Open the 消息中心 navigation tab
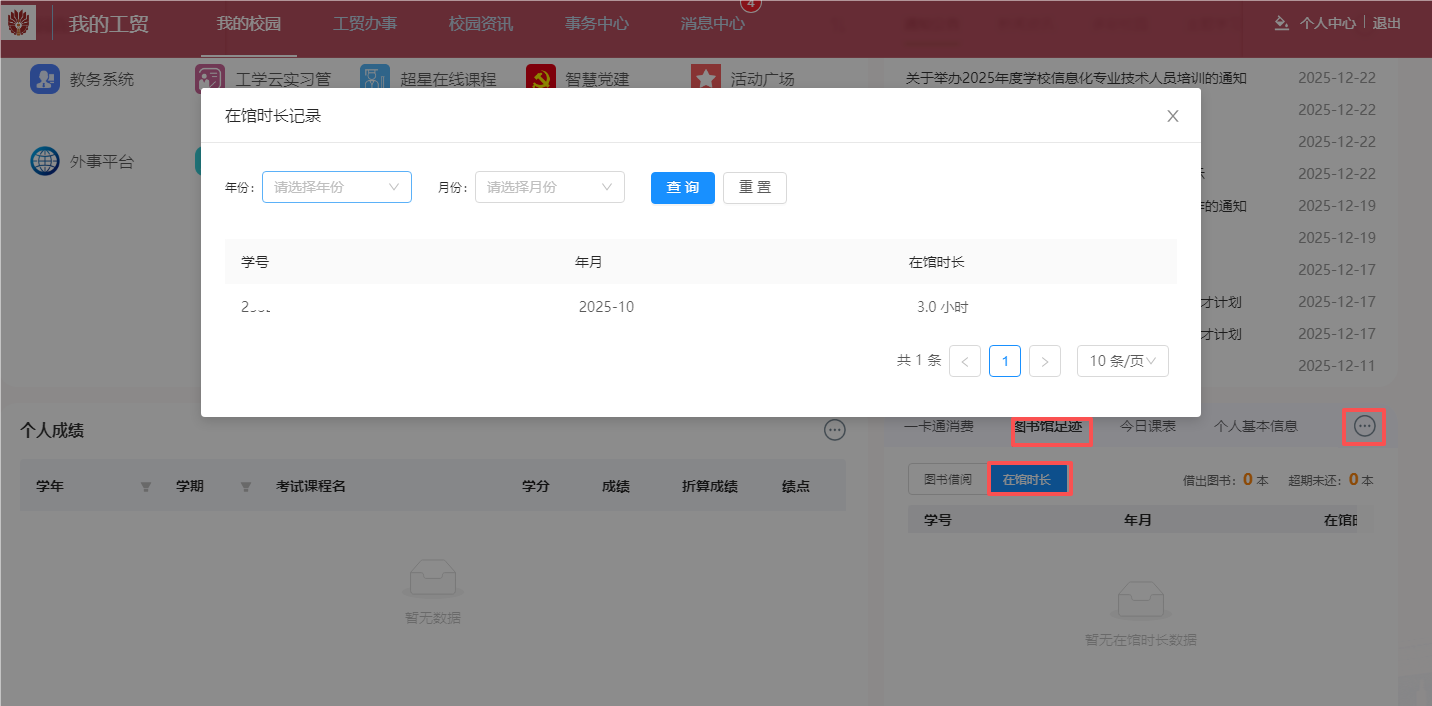The width and height of the screenshot is (1432, 706). pyautogui.click(x=712, y=24)
